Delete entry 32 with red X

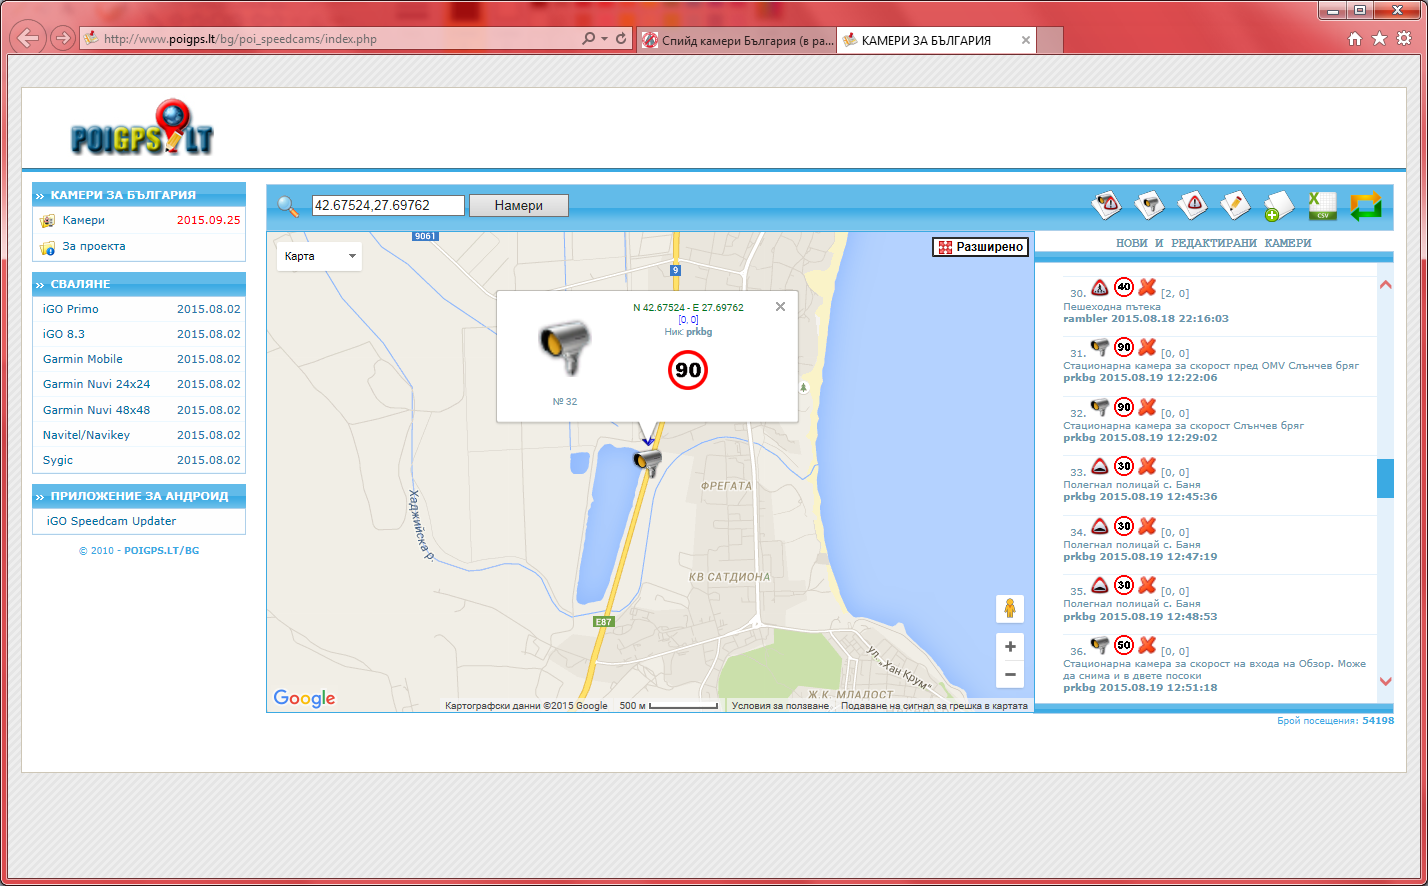(x=1147, y=407)
